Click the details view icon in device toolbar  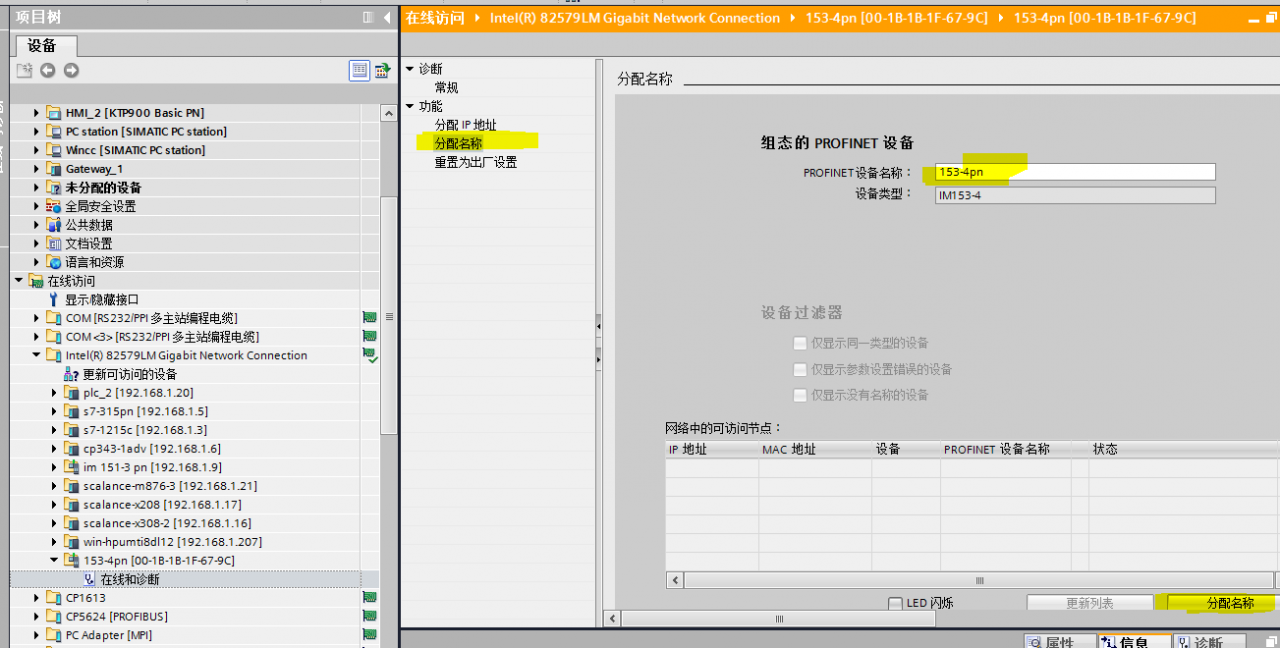(359, 70)
